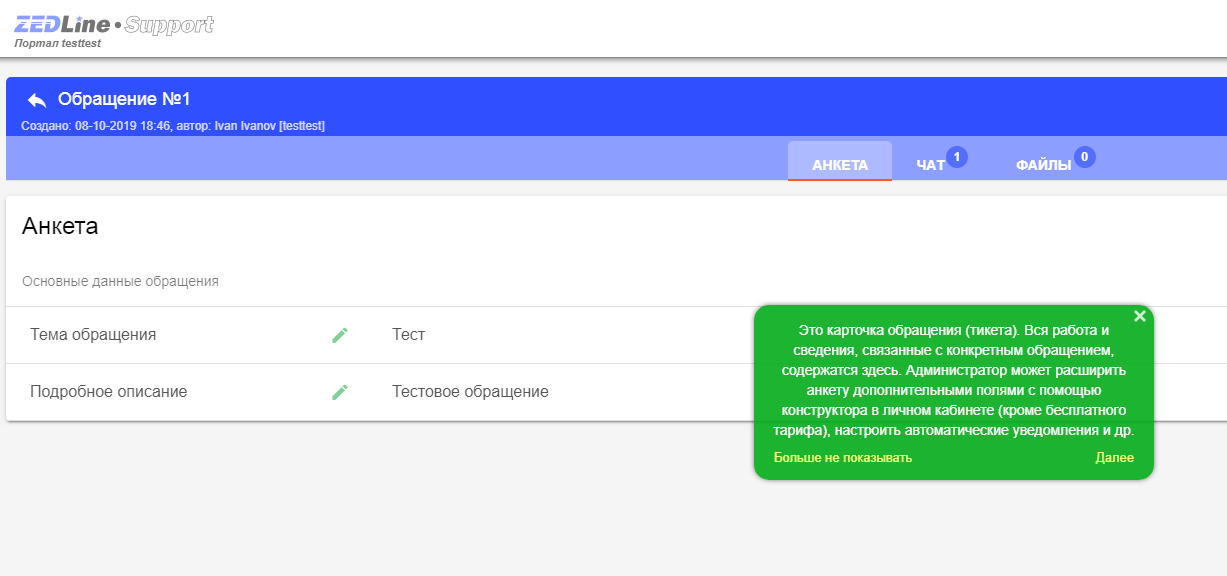Click the Анкета page heading
Image resolution: width=1227 pixels, height=576 pixels.
(x=60, y=226)
